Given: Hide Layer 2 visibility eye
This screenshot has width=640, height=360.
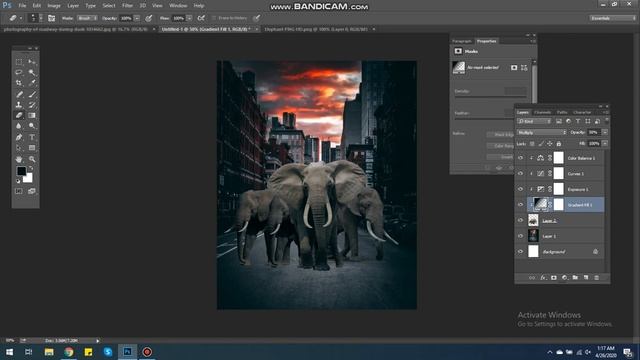Looking at the screenshot, I should pyautogui.click(x=520, y=220).
